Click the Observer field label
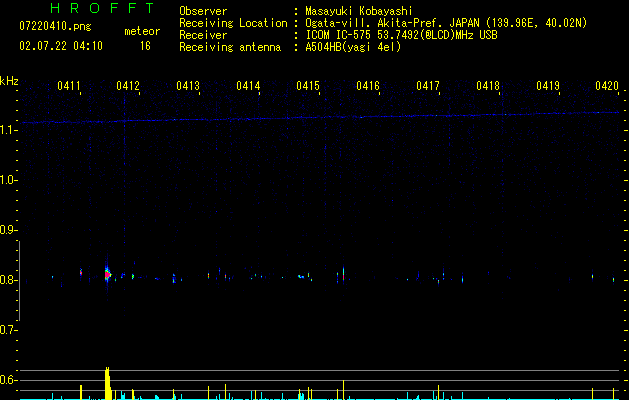This screenshot has width=629, height=400. (x=203, y=11)
